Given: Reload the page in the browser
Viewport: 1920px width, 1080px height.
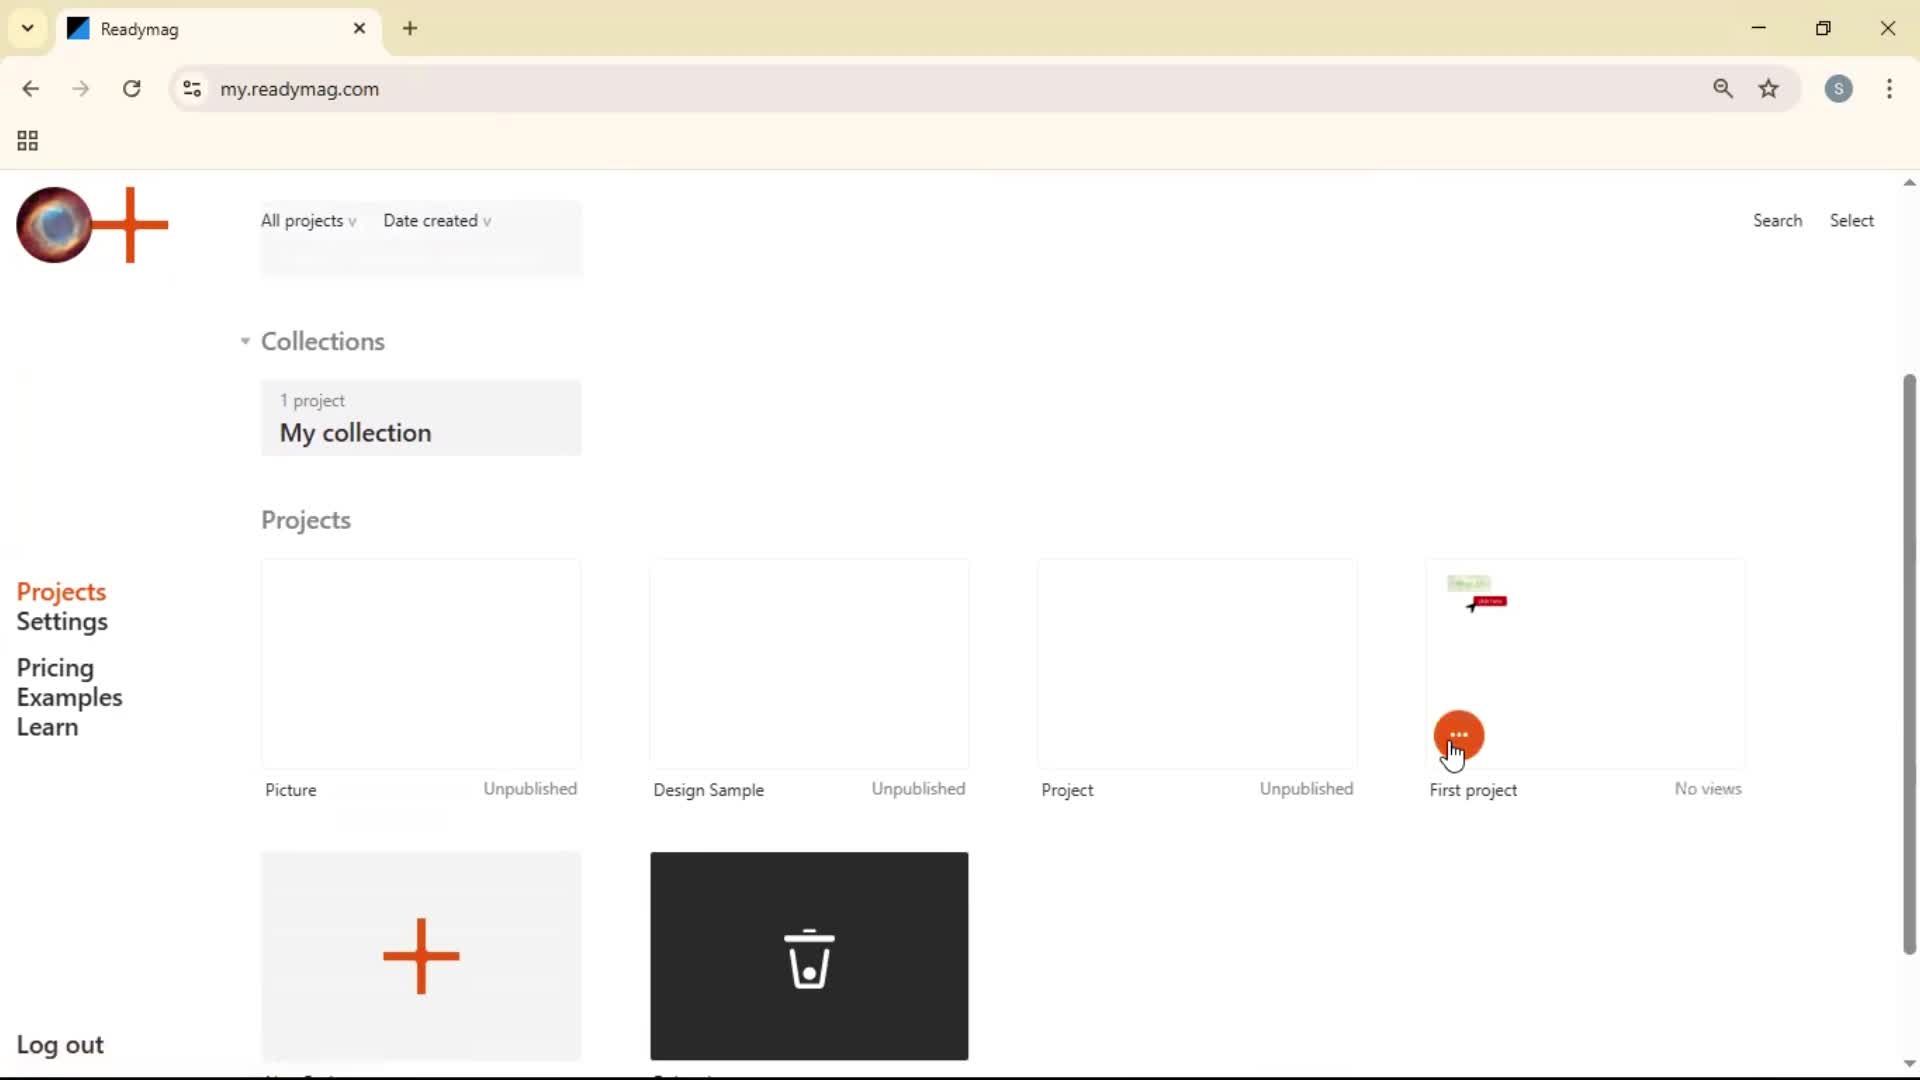Looking at the screenshot, I should [x=131, y=89].
